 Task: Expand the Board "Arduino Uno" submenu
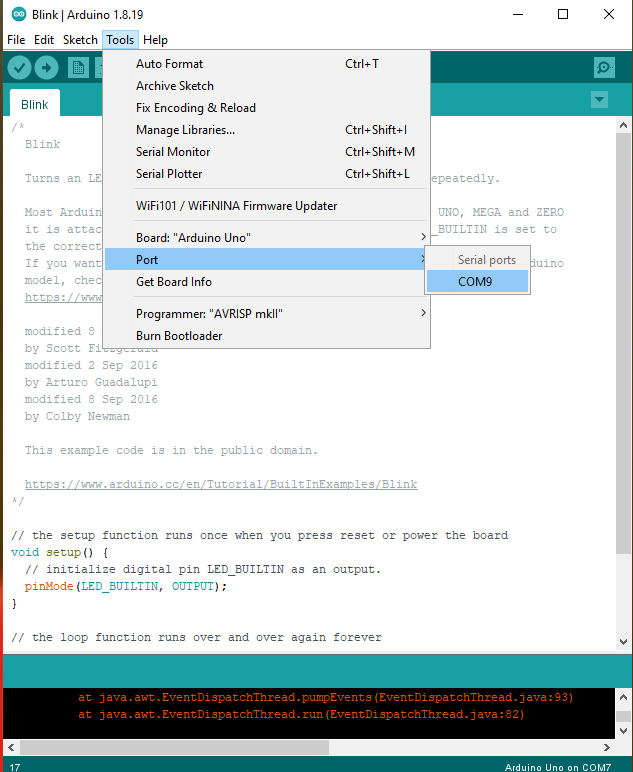coord(267,237)
